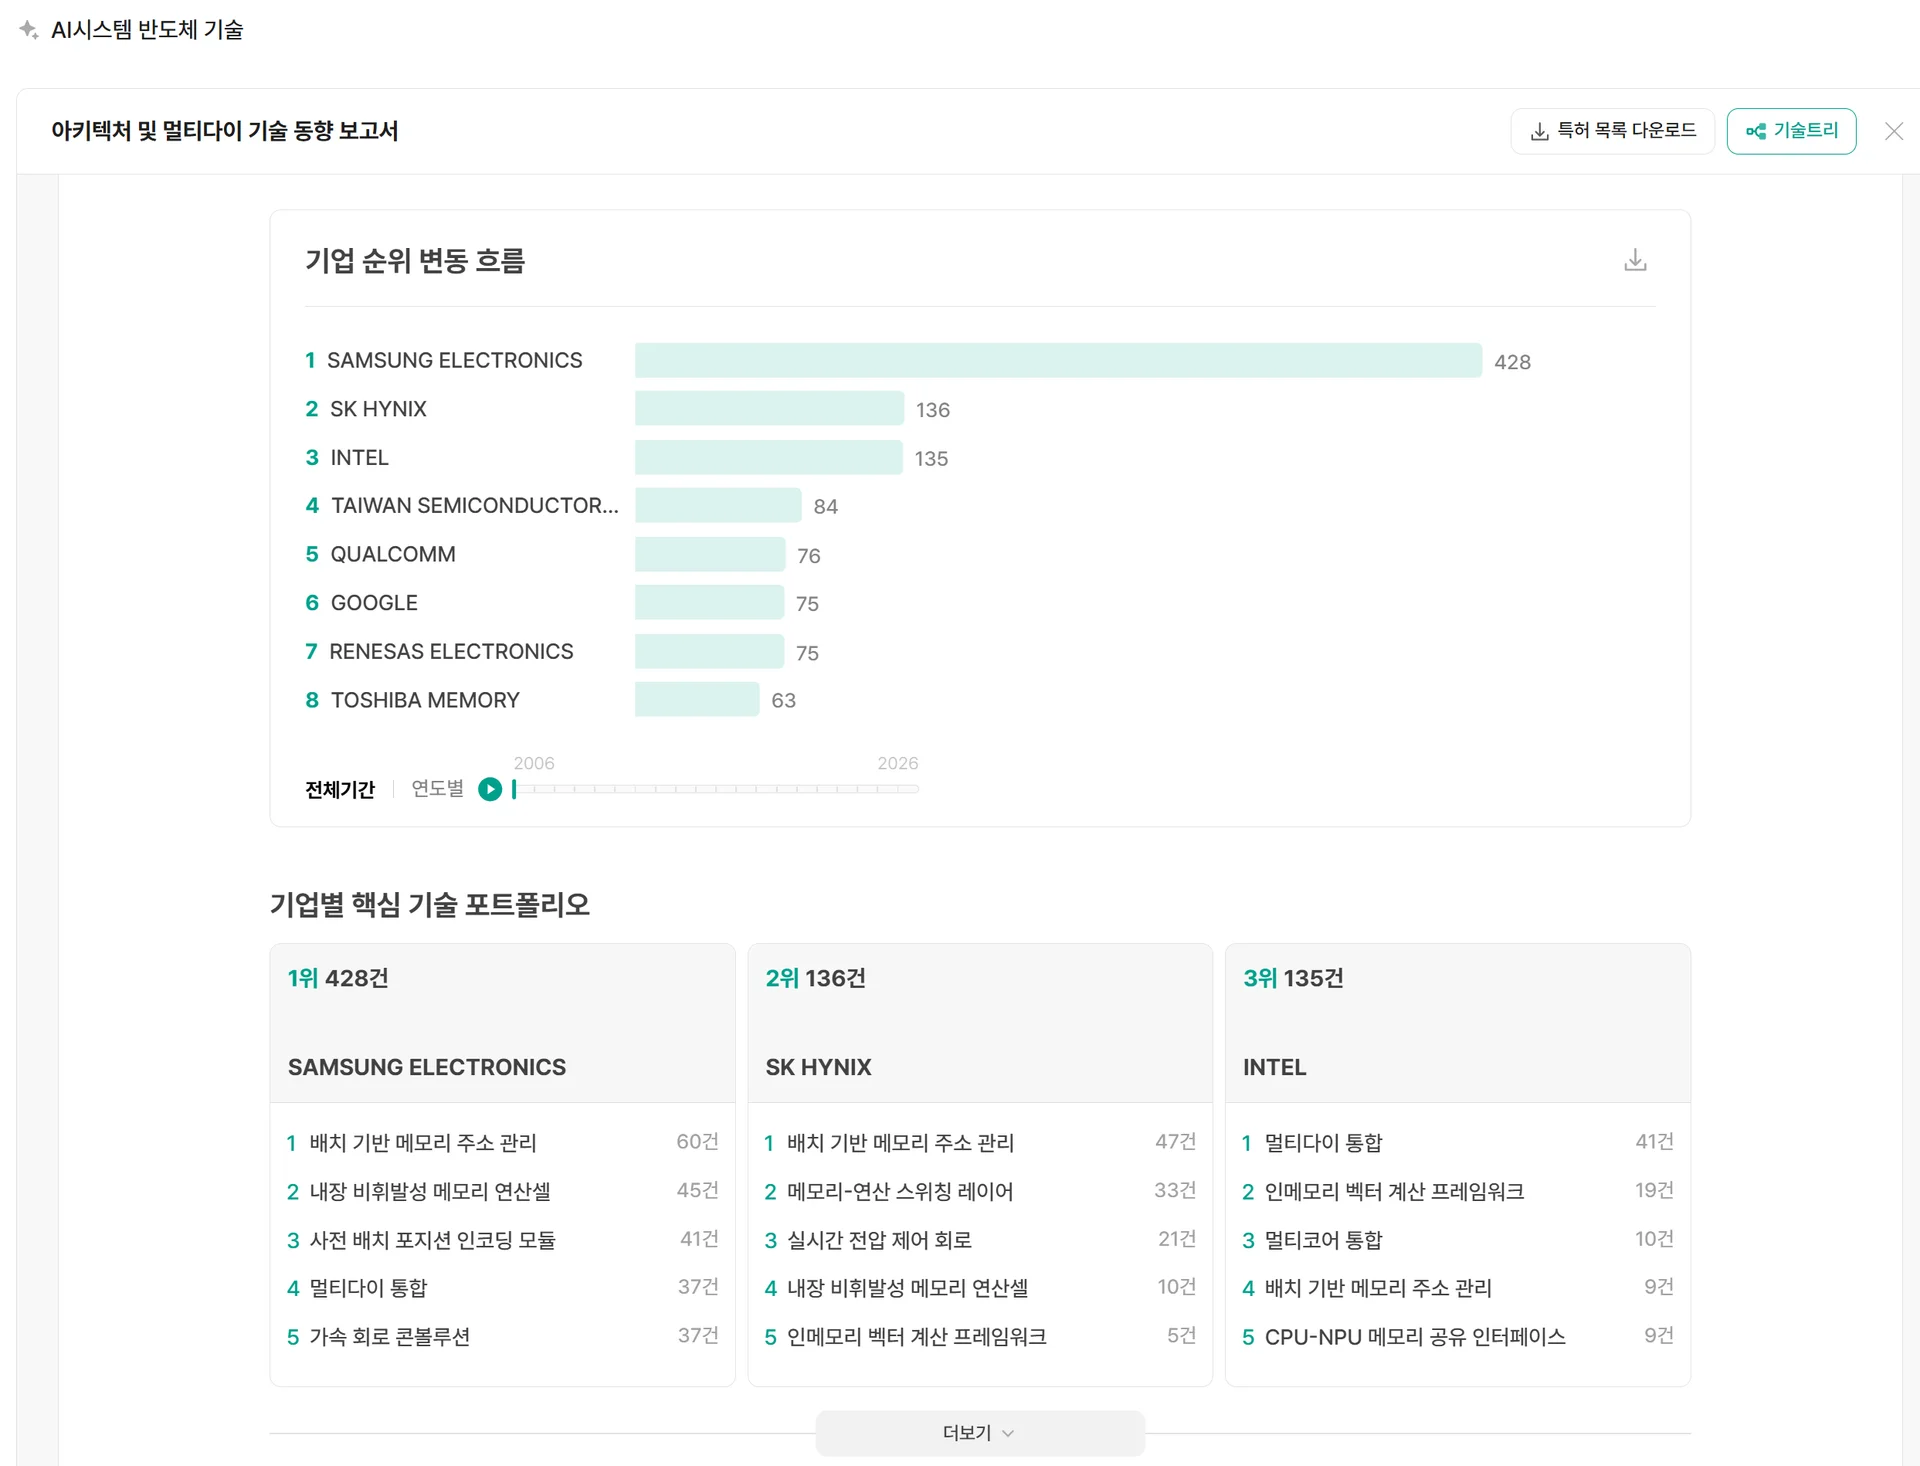The height and width of the screenshot is (1466, 1920).
Task: Click the INTEL ranking bar
Action: click(x=768, y=458)
